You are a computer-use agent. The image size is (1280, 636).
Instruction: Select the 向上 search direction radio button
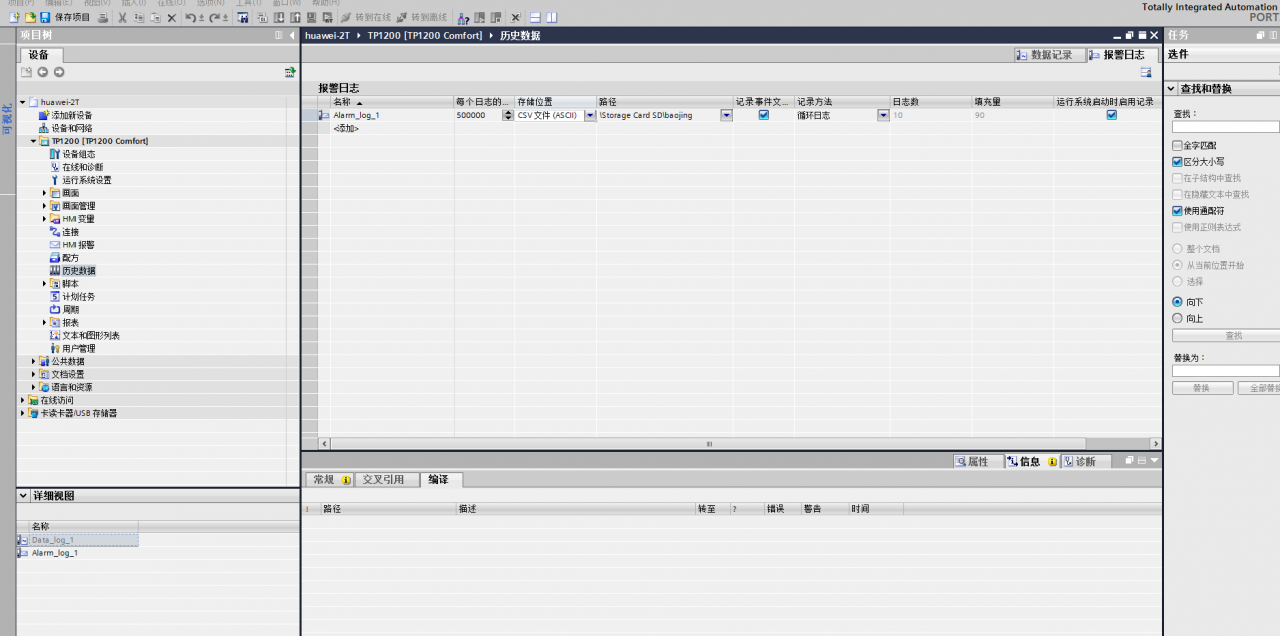tap(1177, 318)
